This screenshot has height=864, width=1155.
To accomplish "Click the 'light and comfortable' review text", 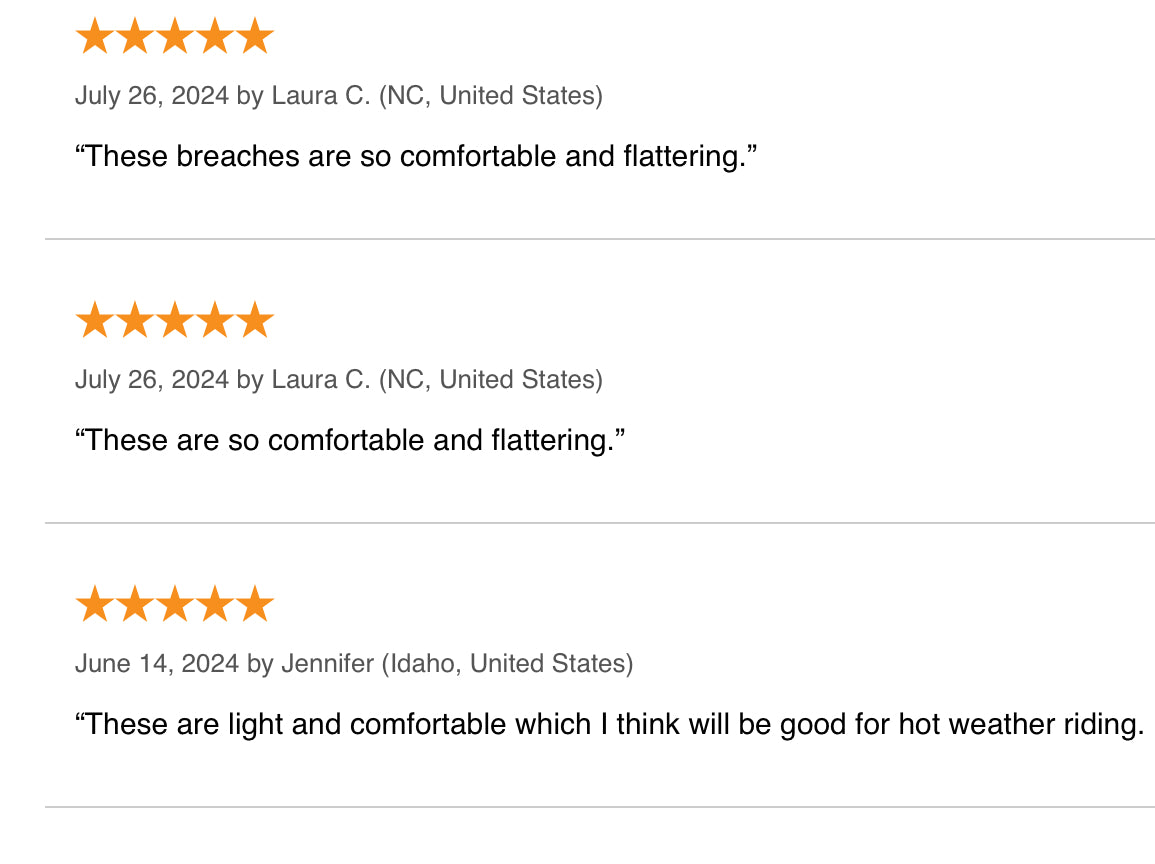I will point(610,725).
